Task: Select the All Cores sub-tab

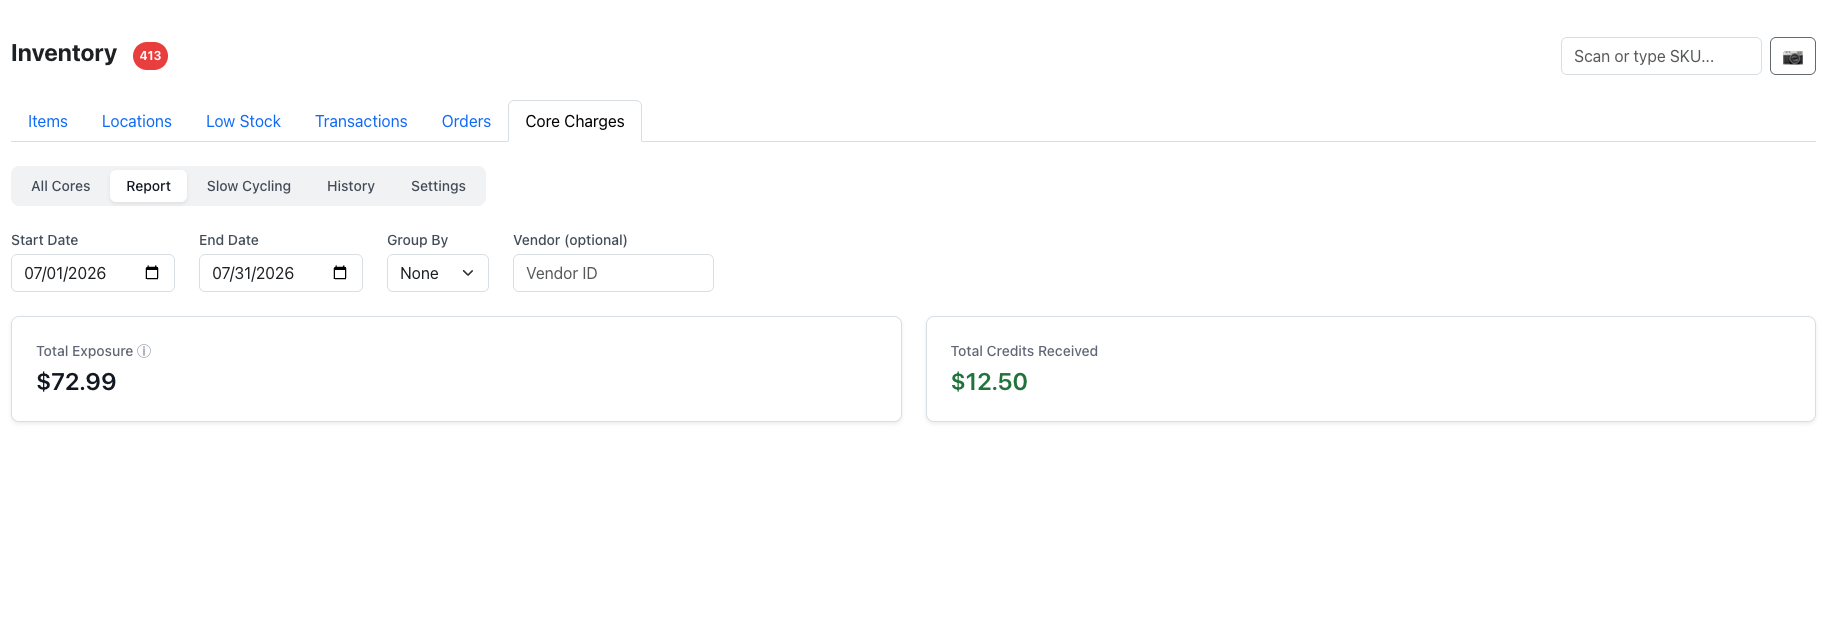Action: (x=61, y=186)
